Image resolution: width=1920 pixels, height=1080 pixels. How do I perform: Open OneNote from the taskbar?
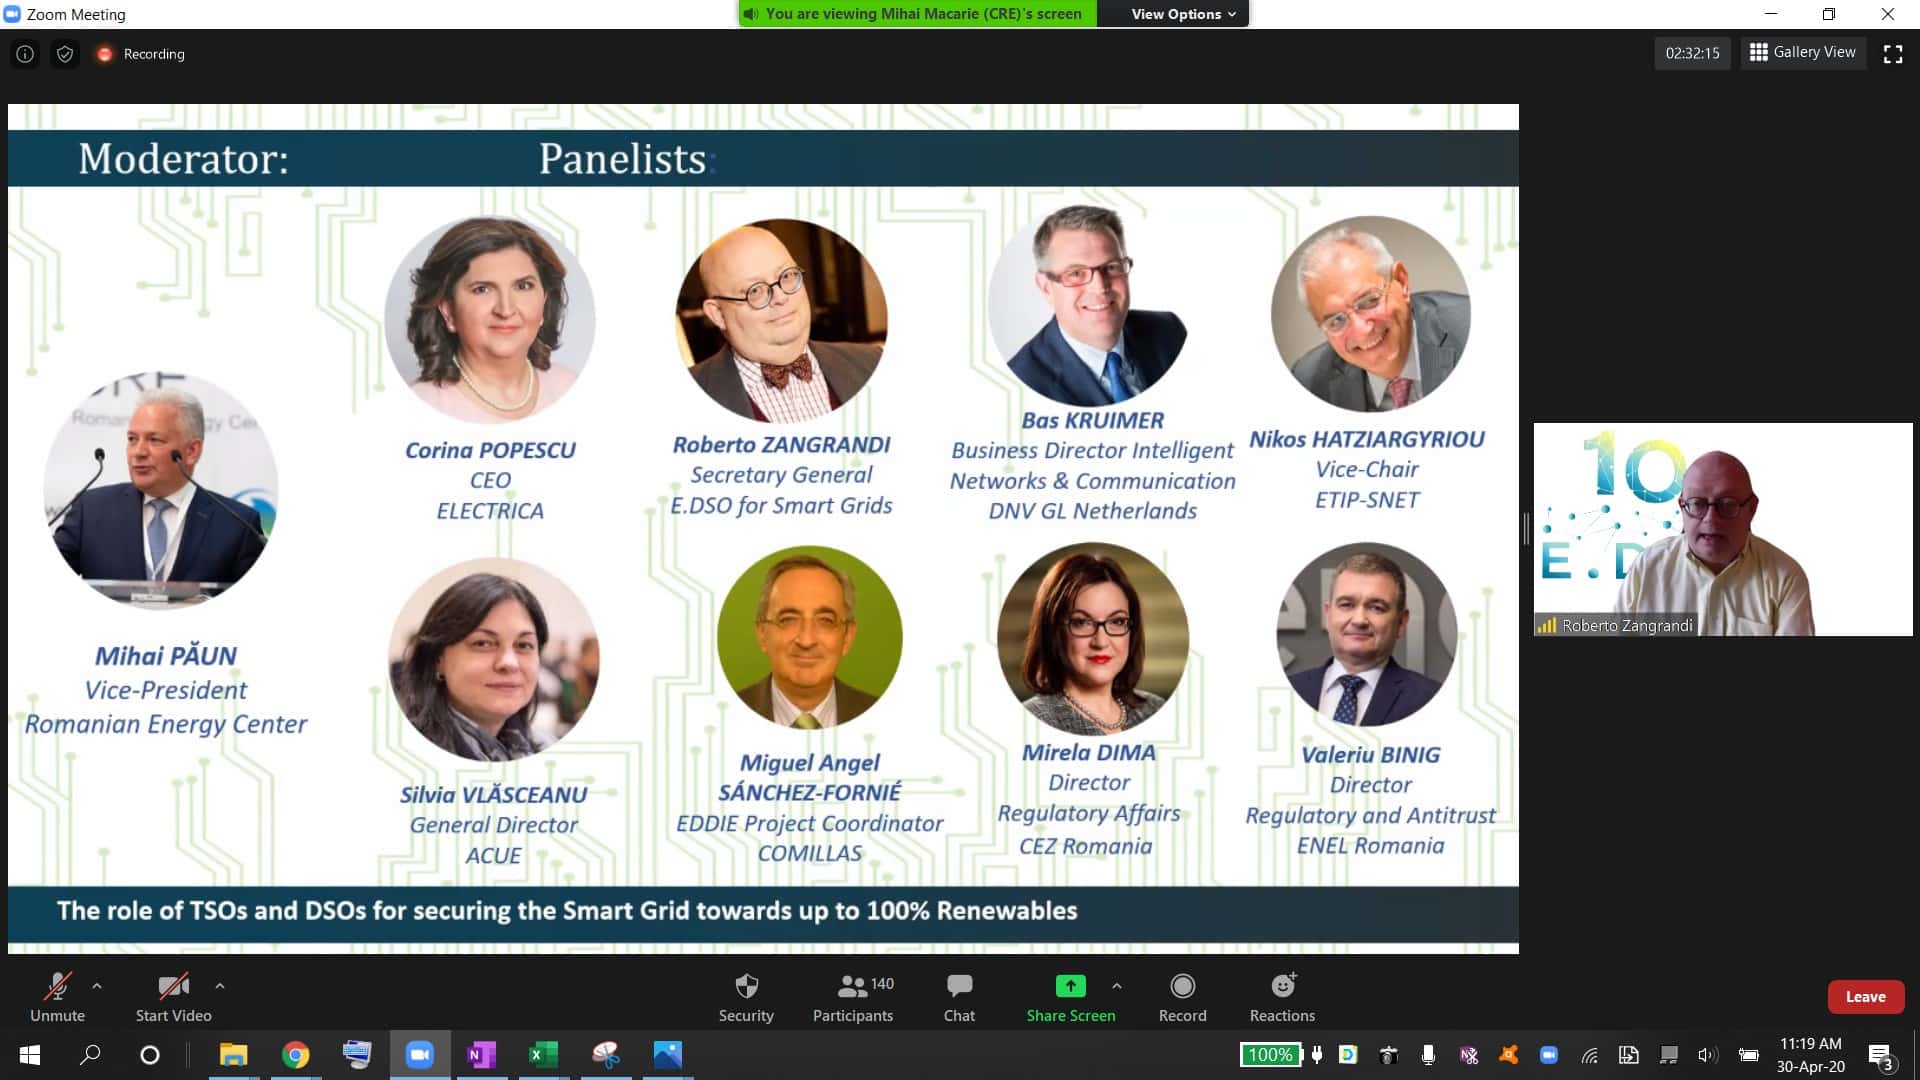[x=481, y=1055]
